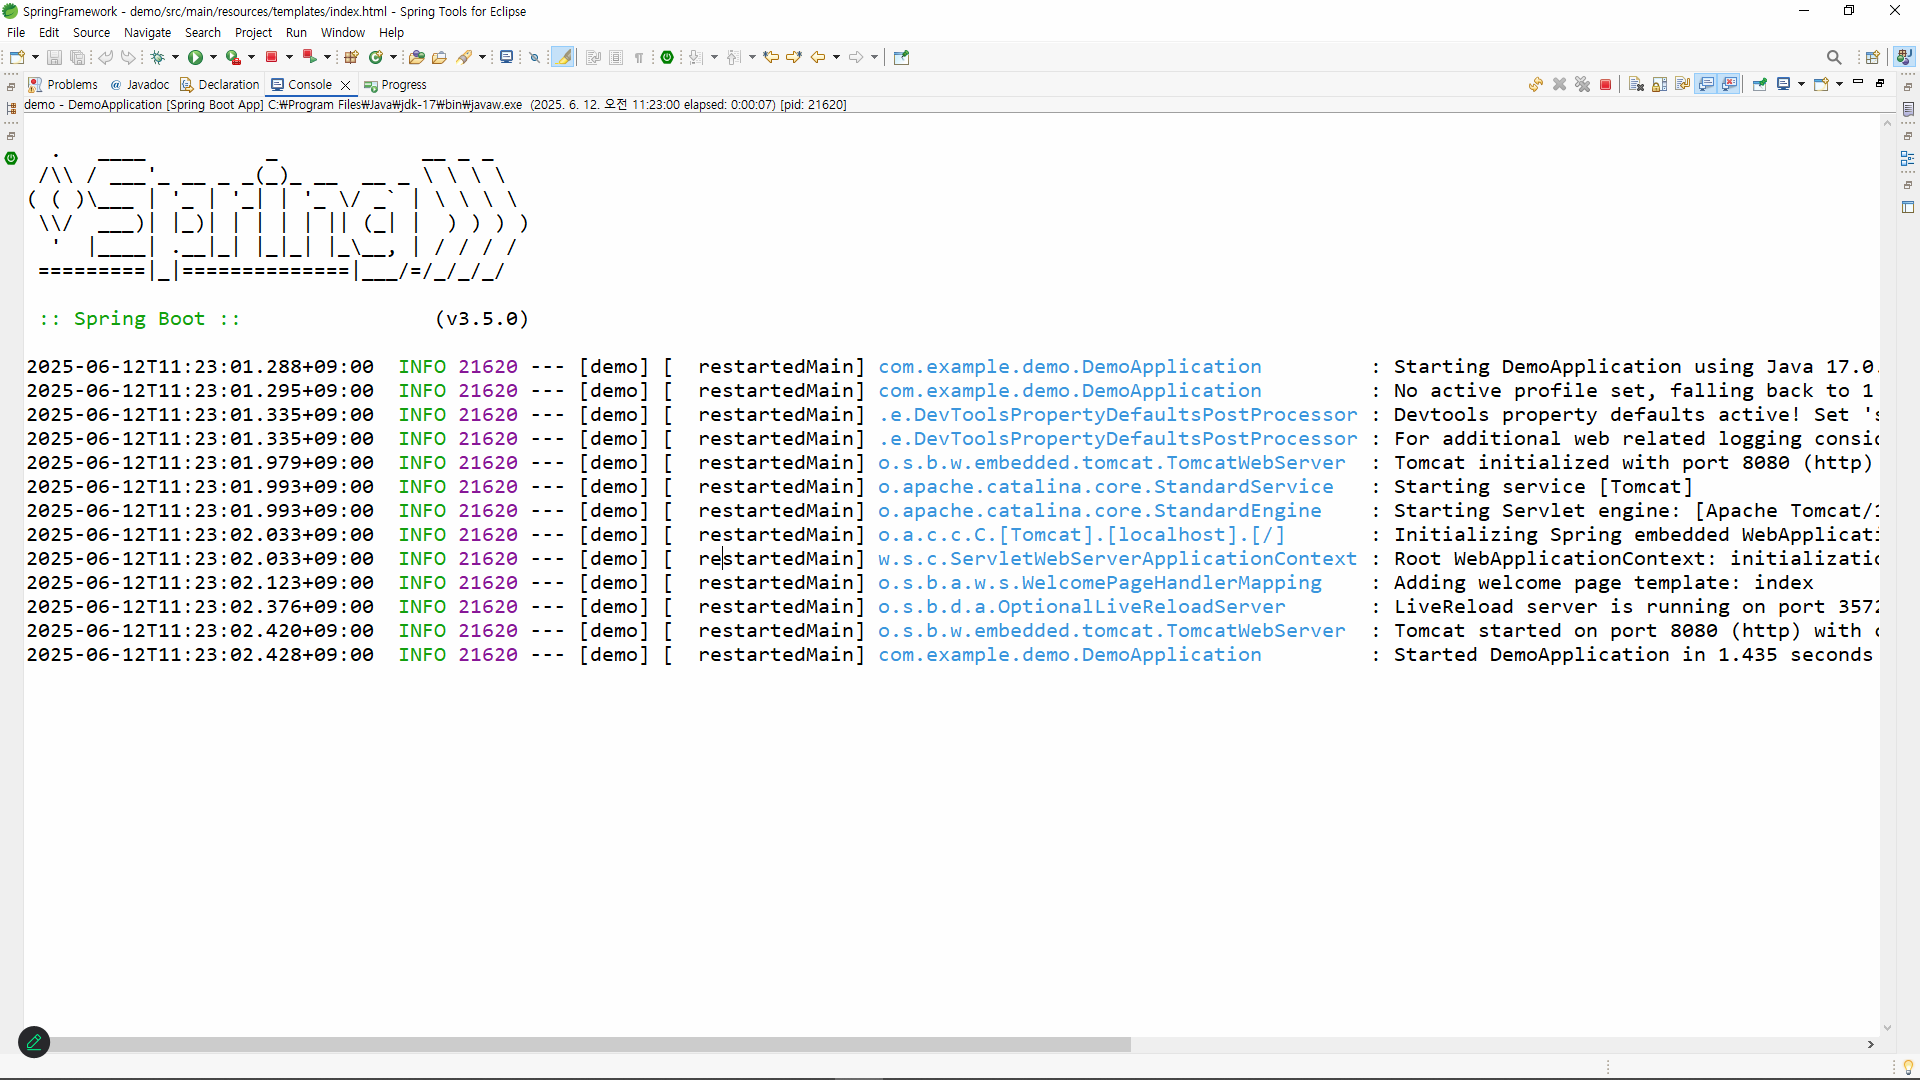The image size is (1920, 1080).
Task: Click the flashlight Search icon
Action: [x=464, y=57]
